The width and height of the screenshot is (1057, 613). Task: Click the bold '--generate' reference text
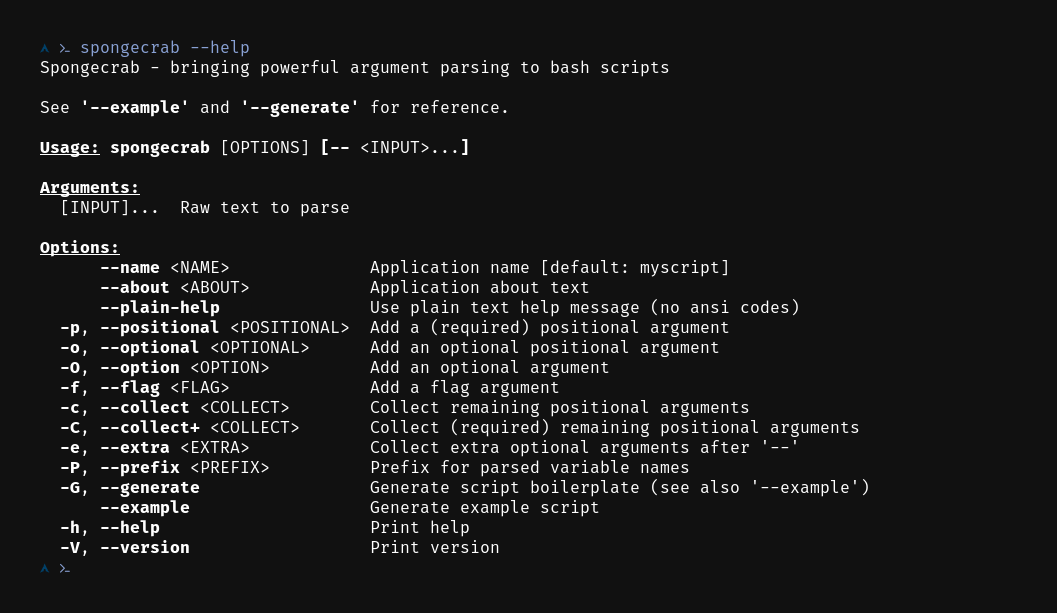click(x=299, y=108)
